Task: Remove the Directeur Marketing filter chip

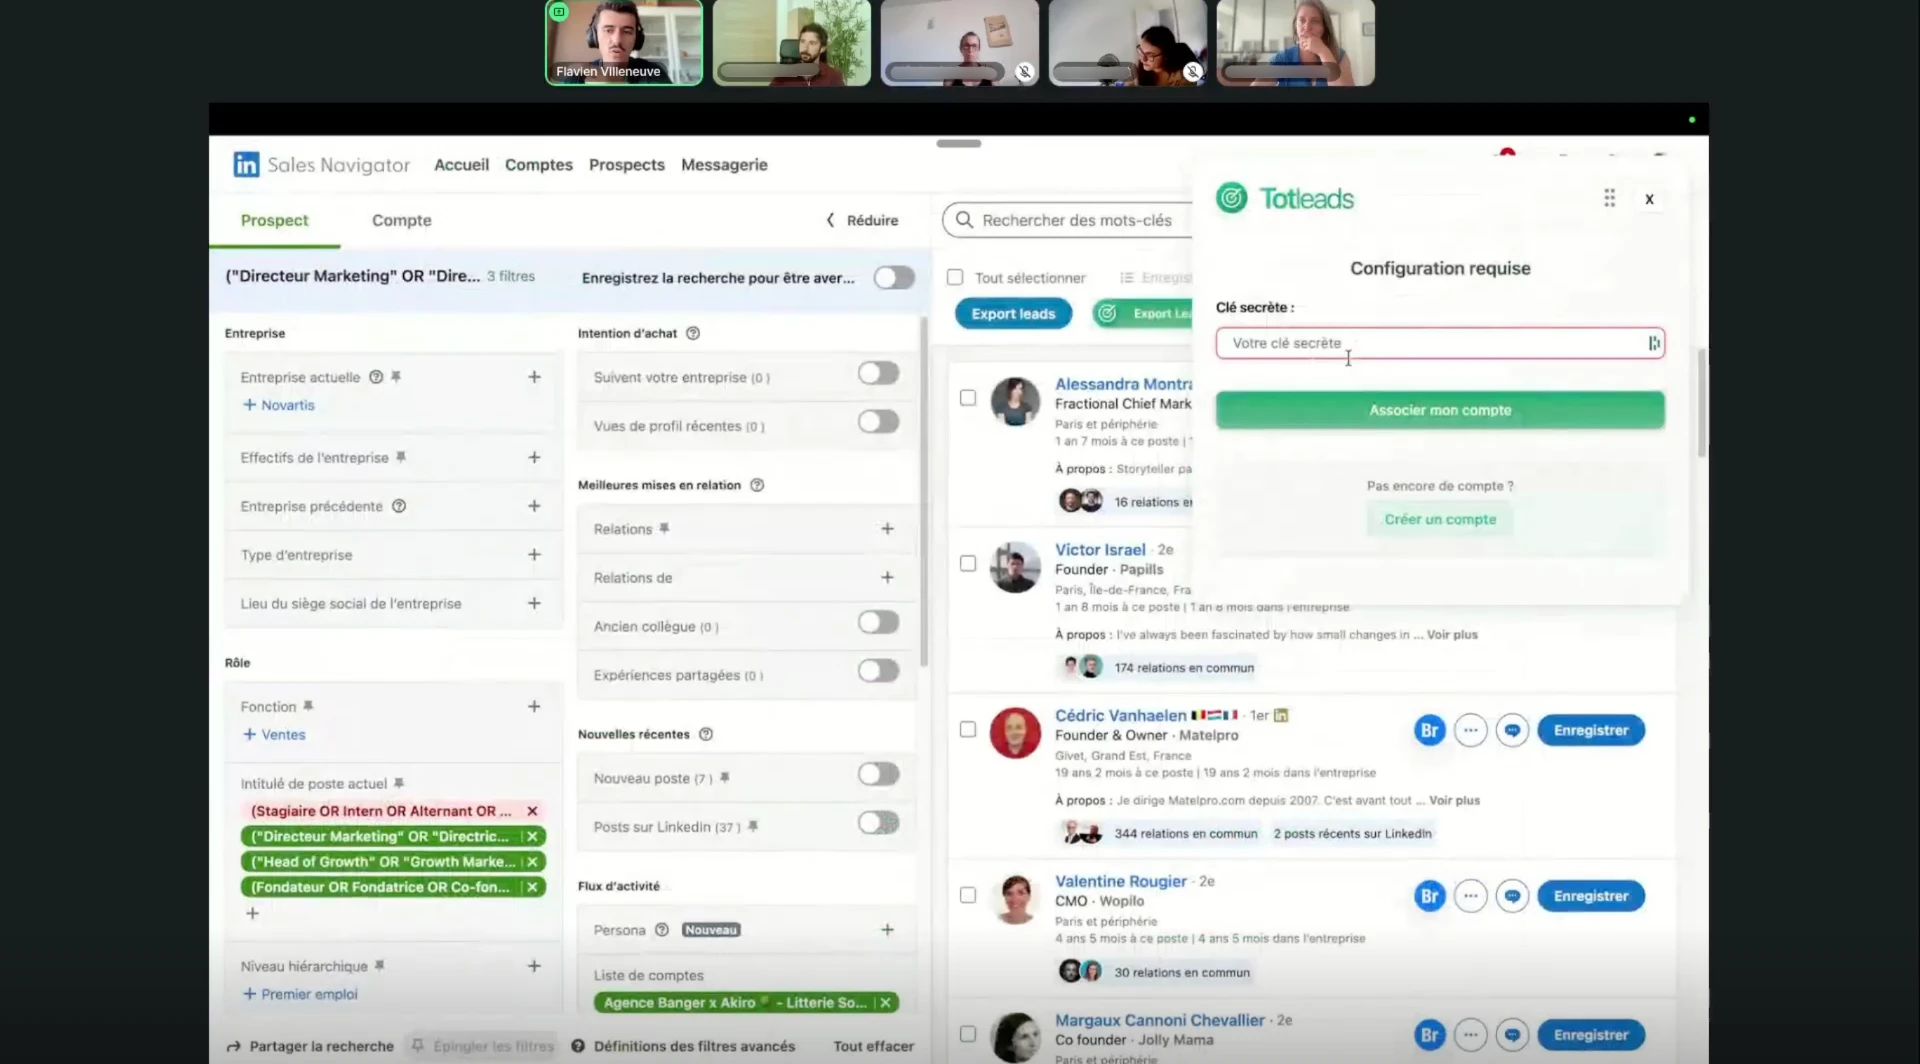Action: tap(532, 836)
